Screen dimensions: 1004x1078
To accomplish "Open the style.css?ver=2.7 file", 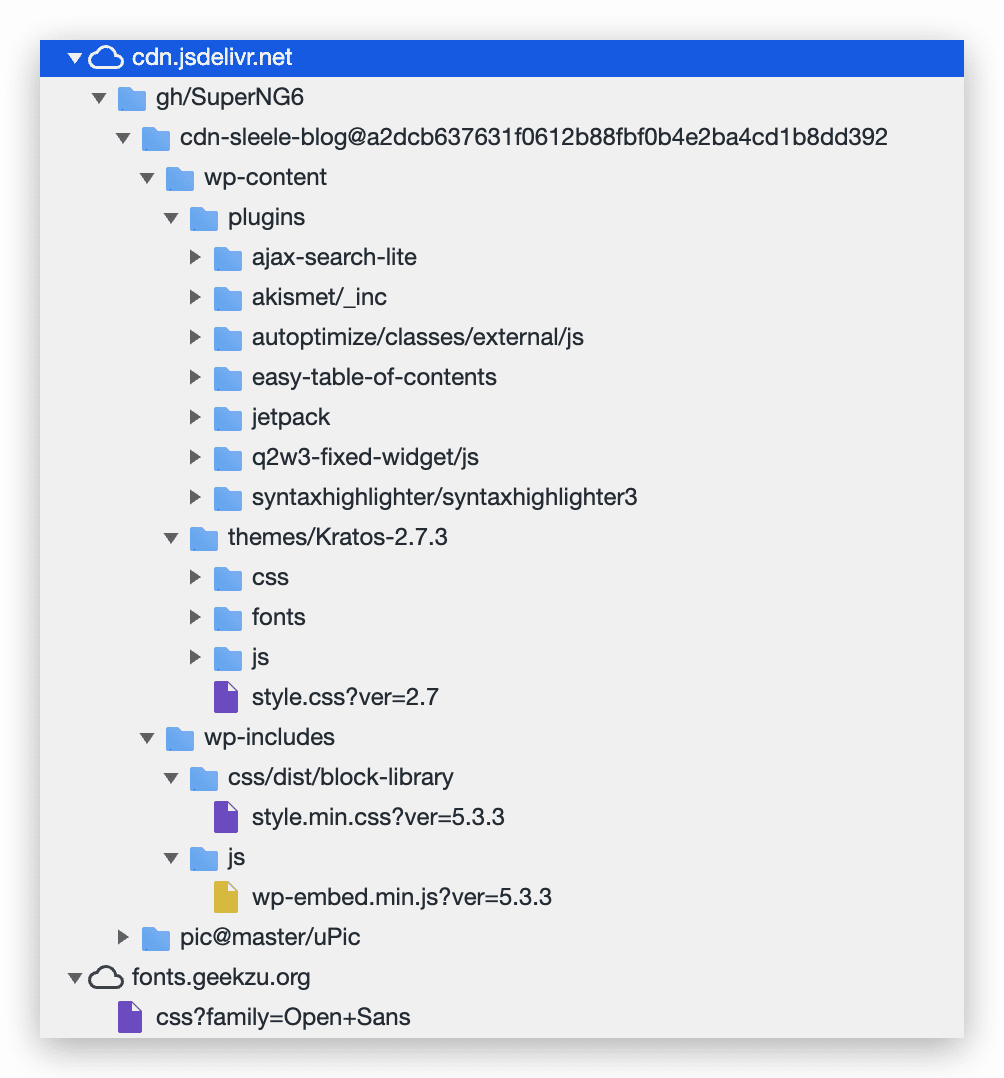I will [x=345, y=697].
